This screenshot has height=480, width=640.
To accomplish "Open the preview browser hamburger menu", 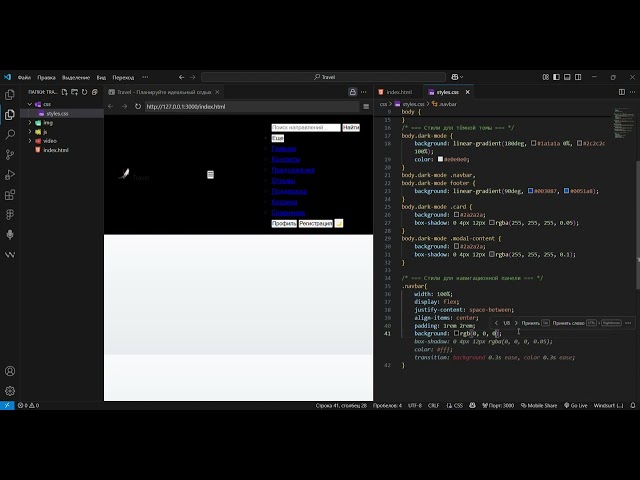I will [366, 107].
